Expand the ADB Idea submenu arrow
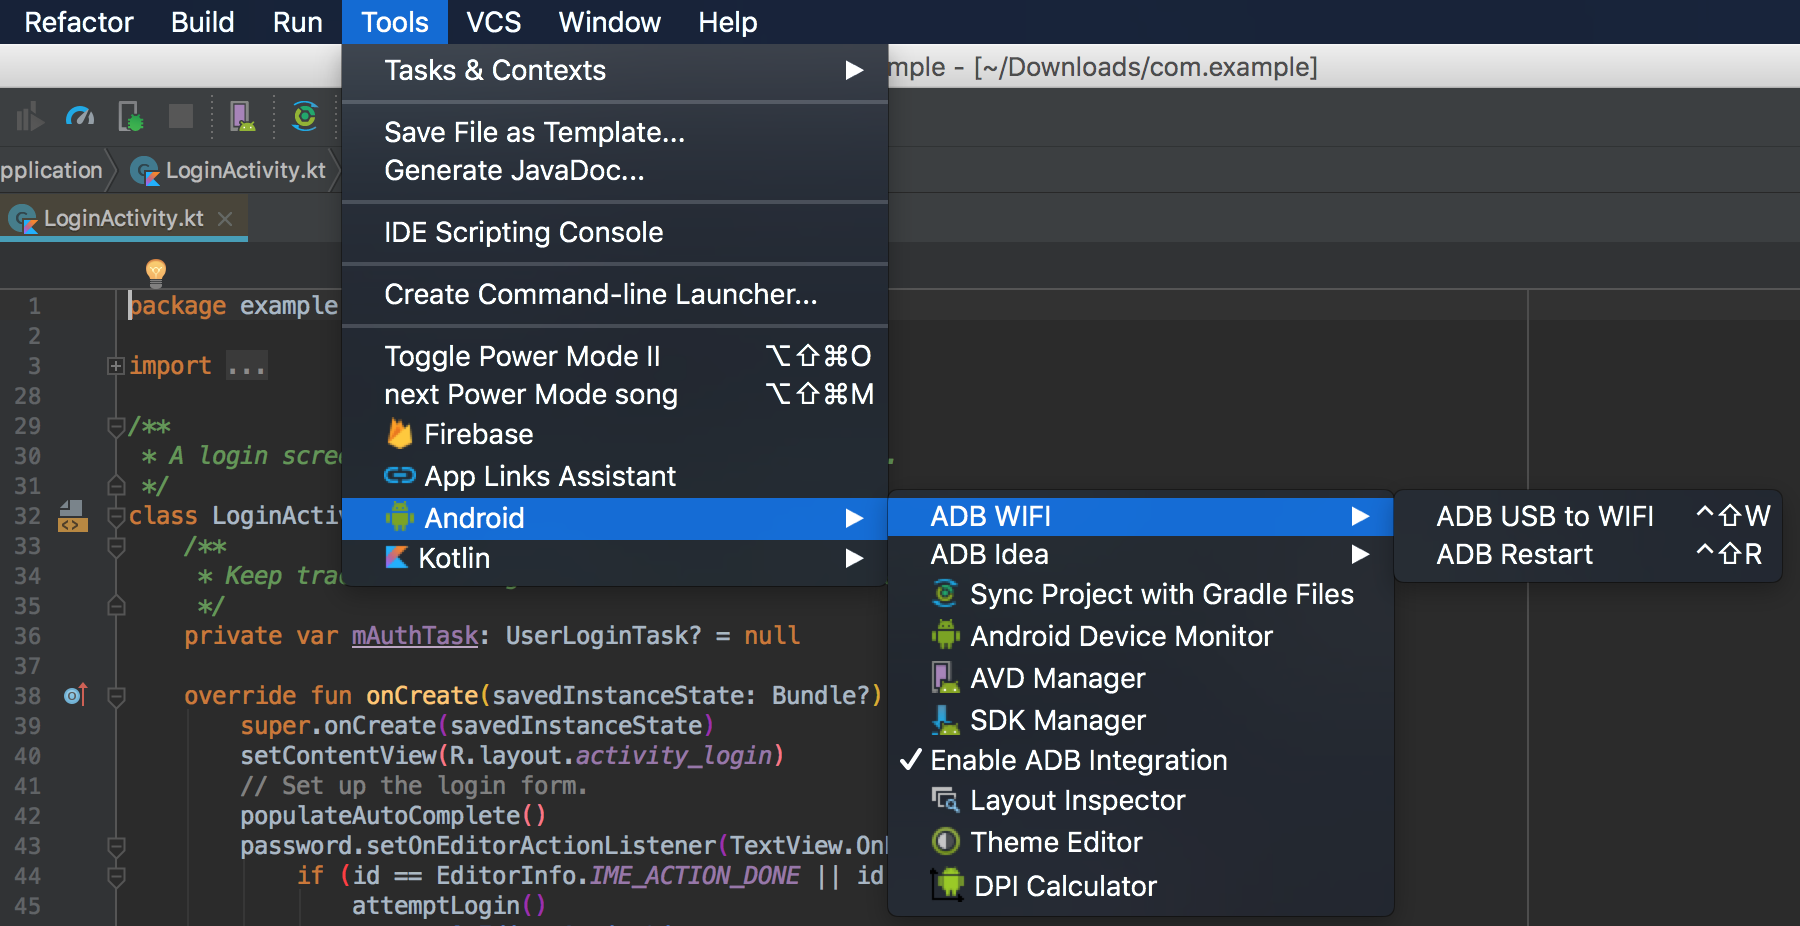1800x926 pixels. 1360,554
